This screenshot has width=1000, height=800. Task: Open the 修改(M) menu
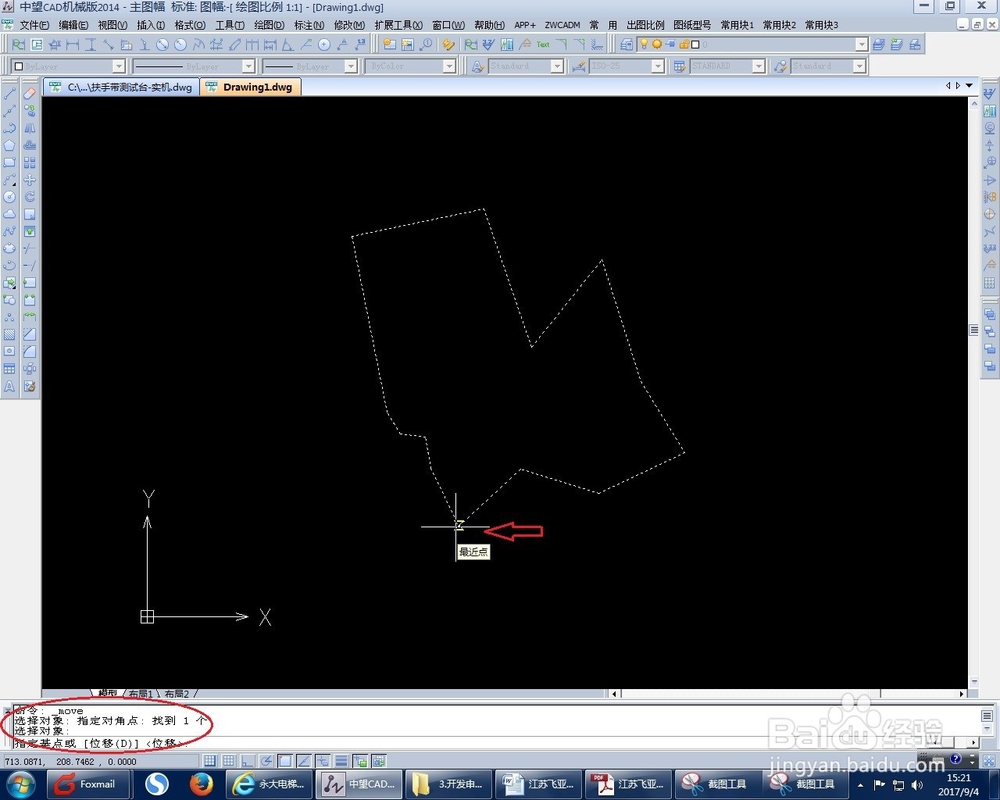349,25
